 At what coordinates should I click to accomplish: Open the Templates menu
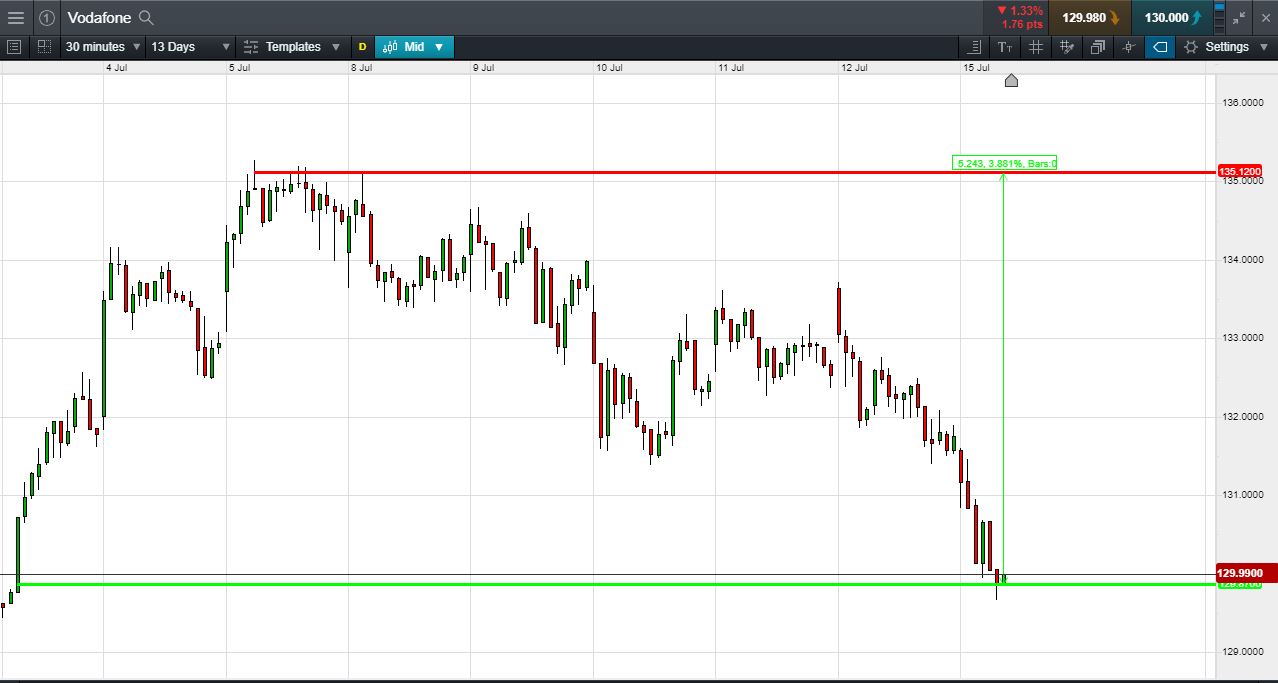click(291, 47)
